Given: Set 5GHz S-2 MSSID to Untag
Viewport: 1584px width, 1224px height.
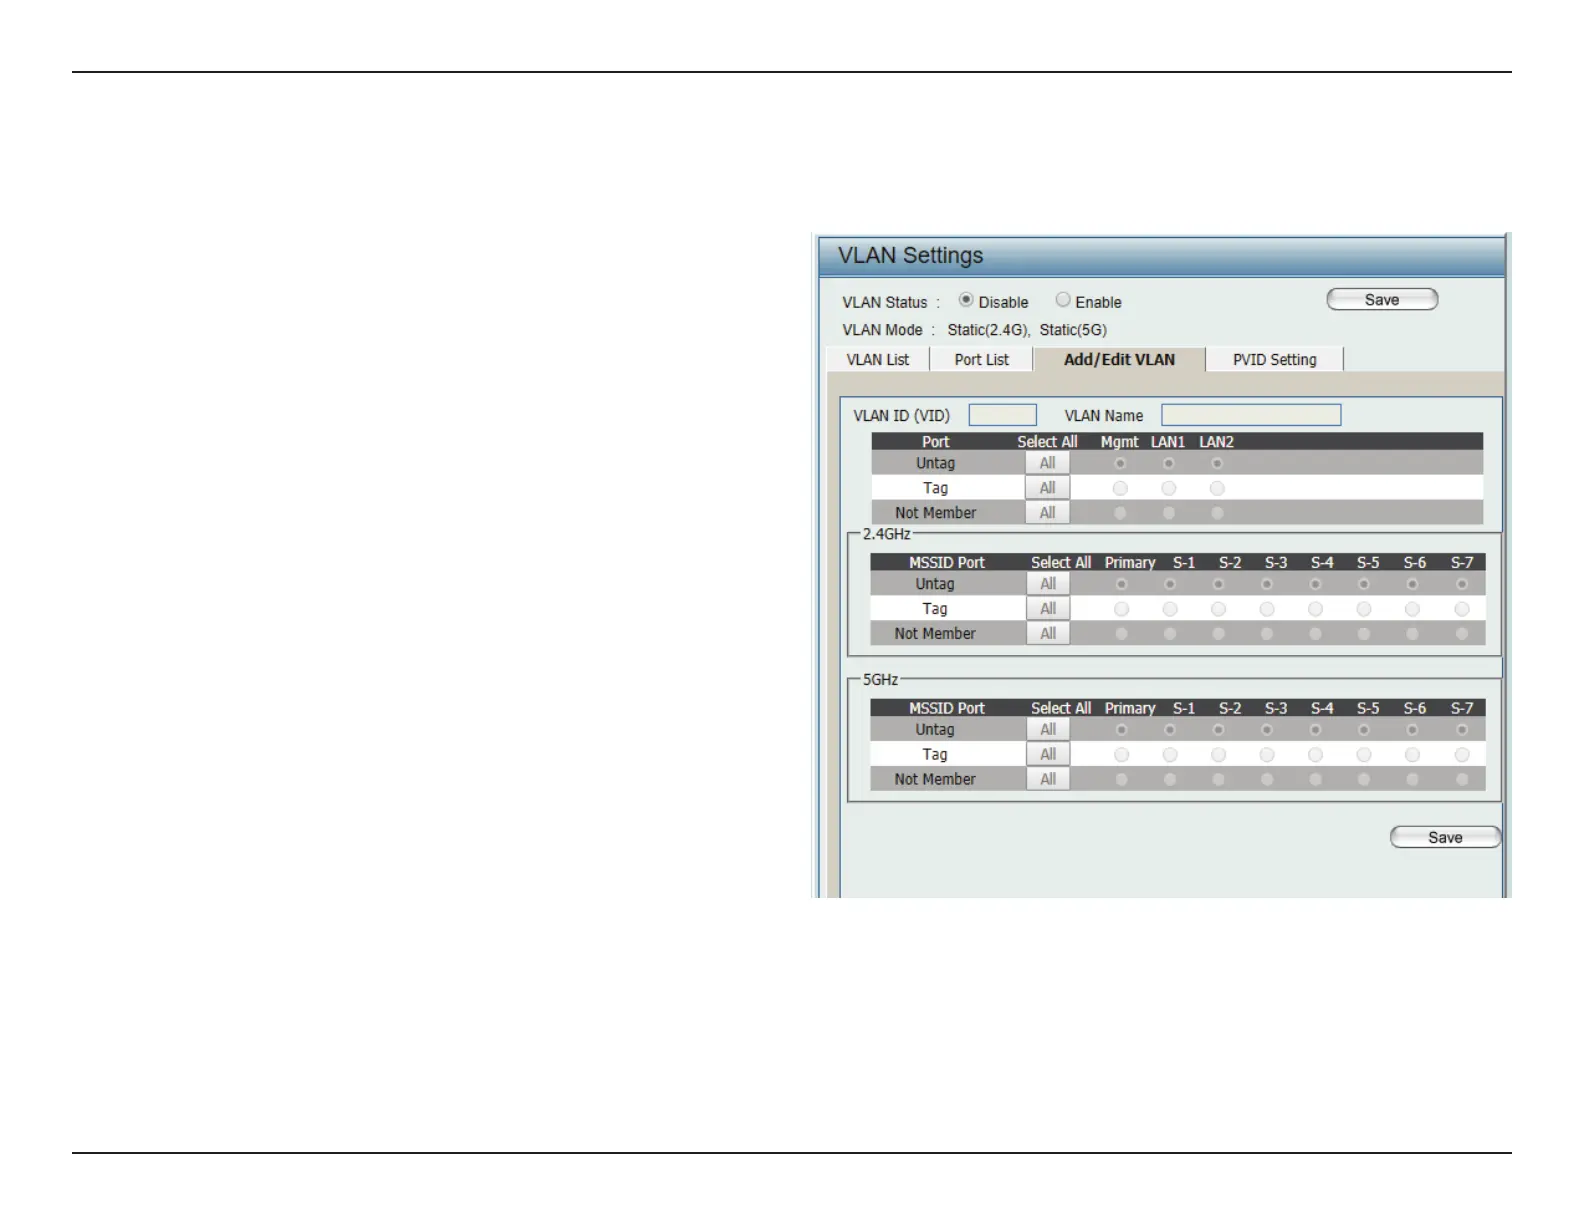Looking at the screenshot, I should coord(1218,730).
